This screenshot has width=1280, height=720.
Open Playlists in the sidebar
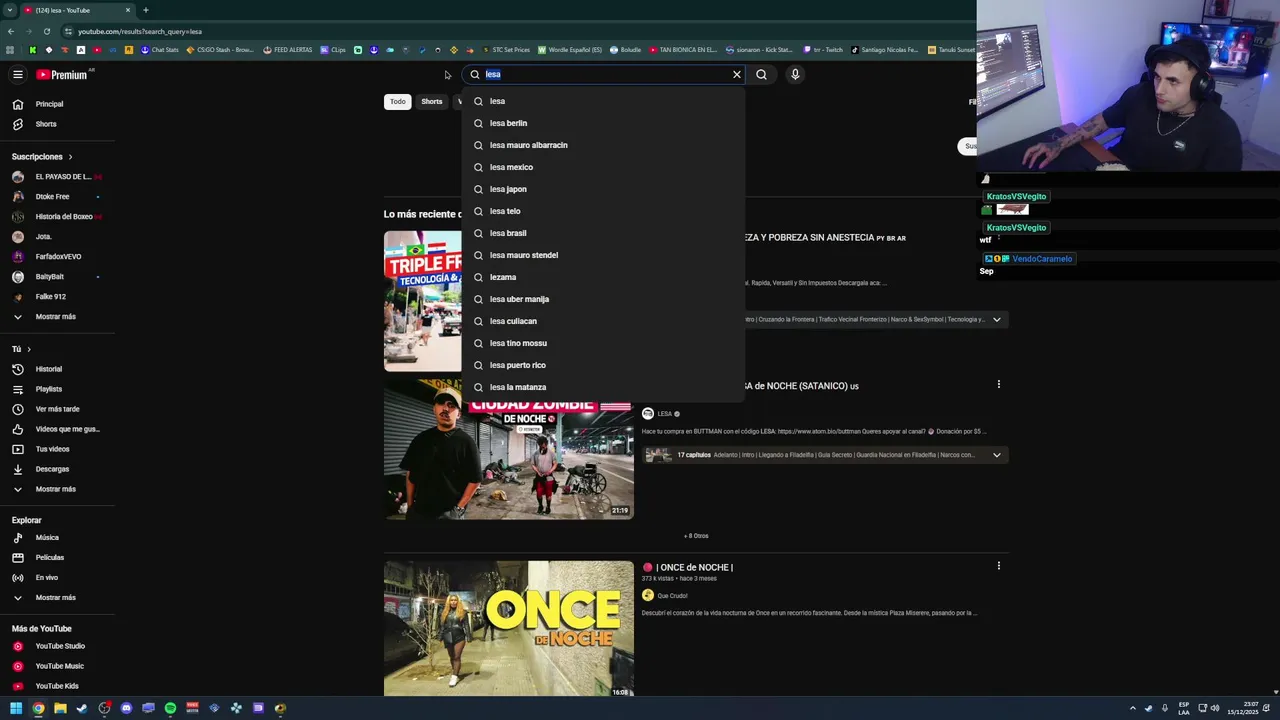(x=48, y=389)
